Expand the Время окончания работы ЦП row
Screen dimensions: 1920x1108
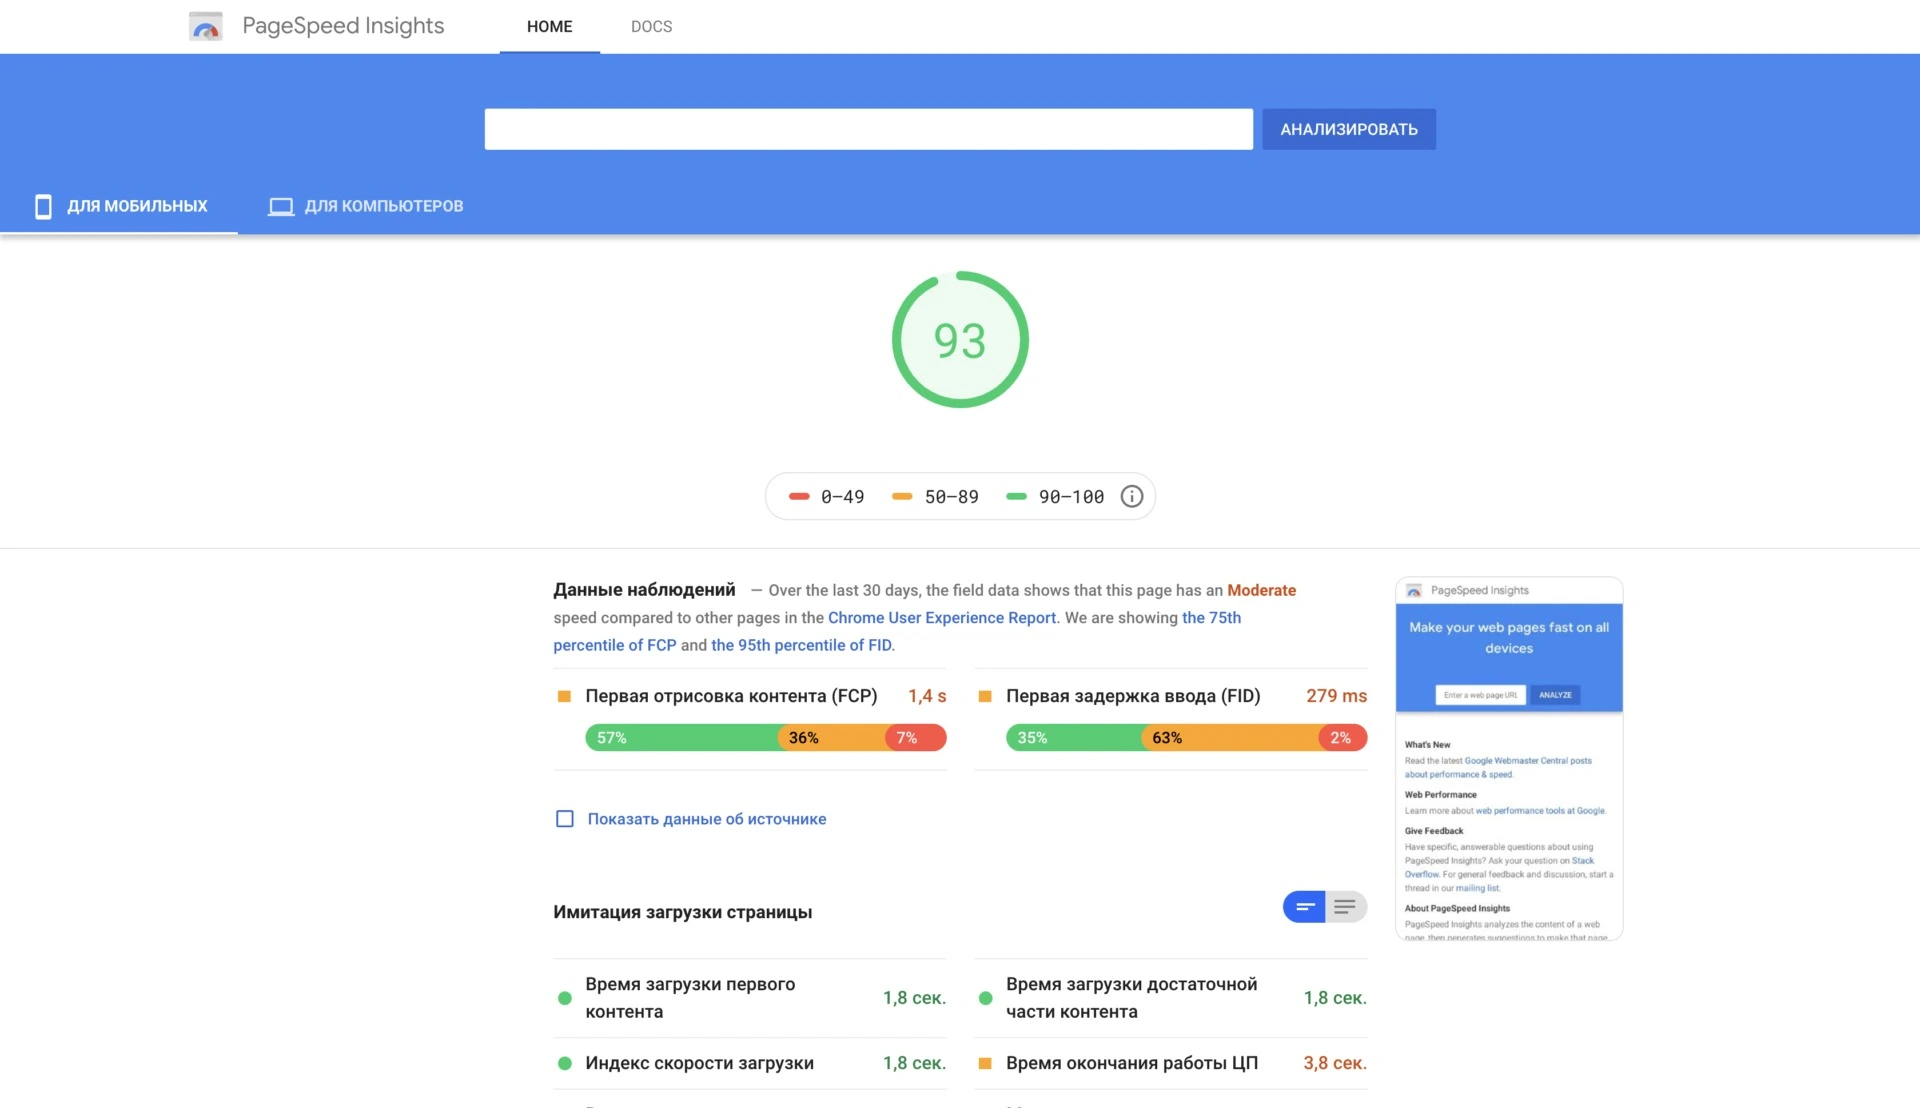point(1131,1063)
